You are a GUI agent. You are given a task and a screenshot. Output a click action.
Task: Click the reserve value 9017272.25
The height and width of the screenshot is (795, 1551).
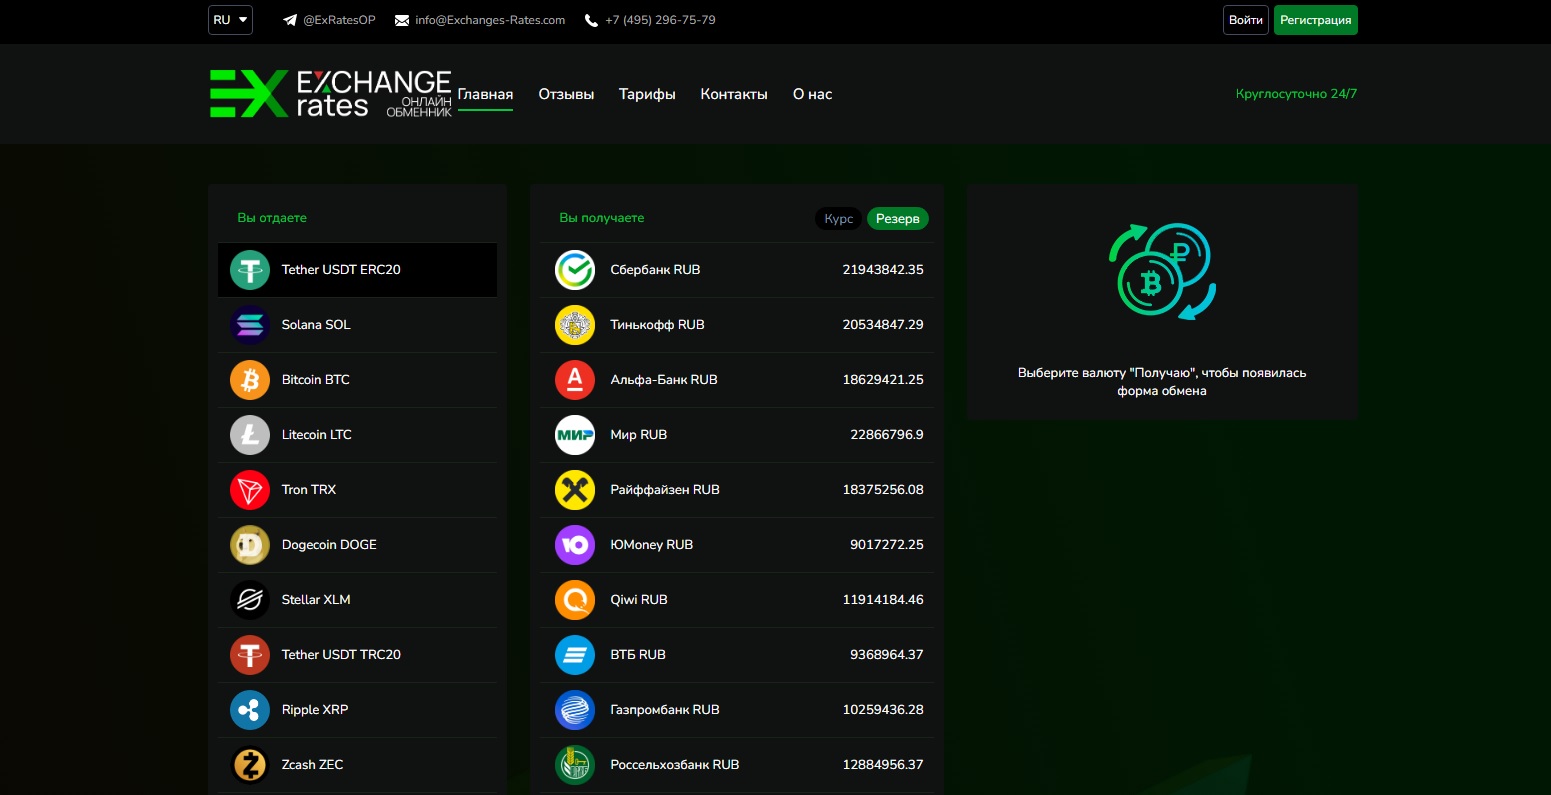pos(887,545)
